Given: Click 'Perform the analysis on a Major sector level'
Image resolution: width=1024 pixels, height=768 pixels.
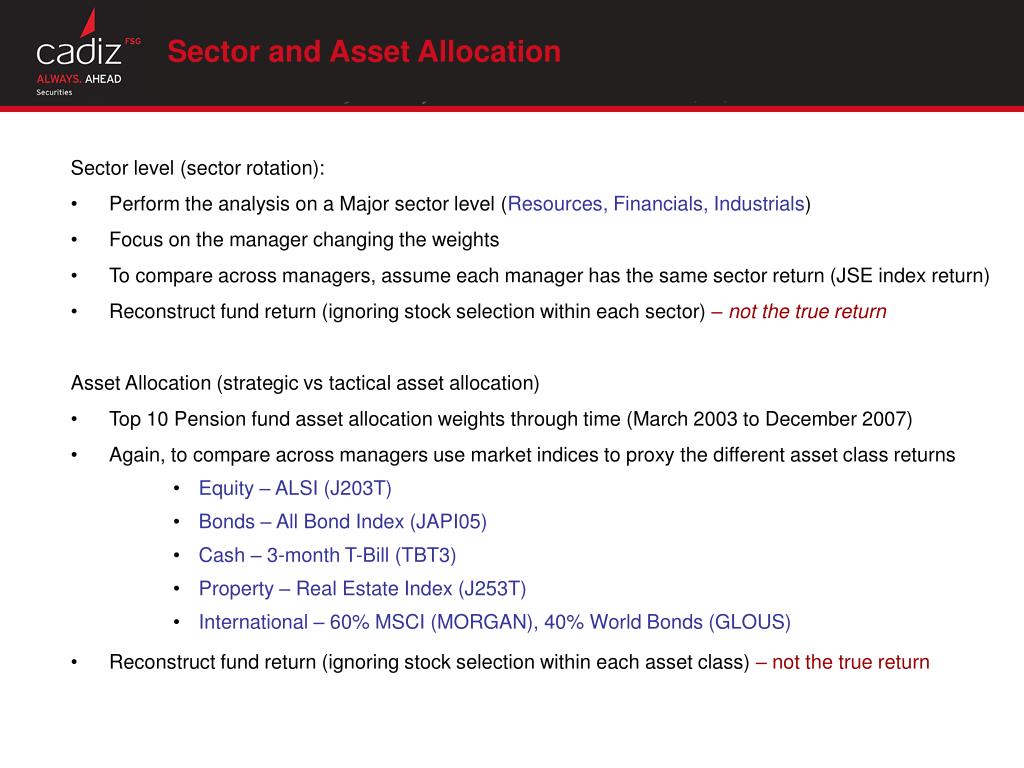Looking at the screenshot, I should coord(304,204).
